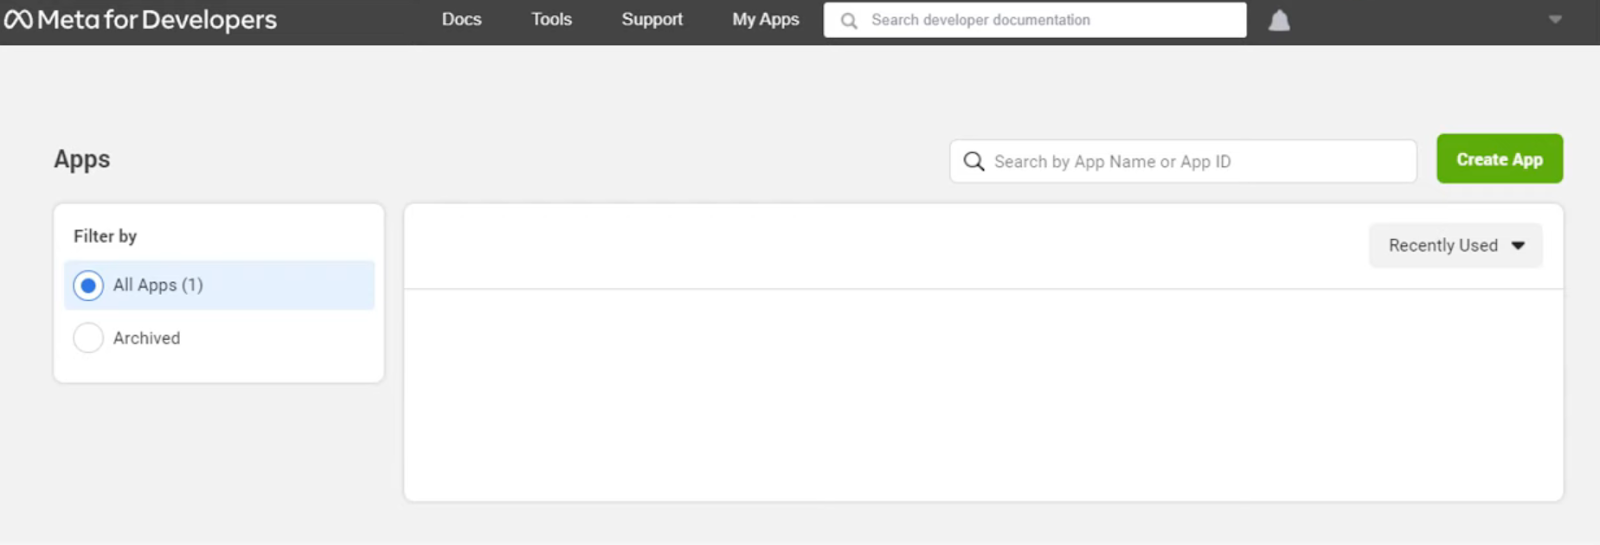Click the All Apps (1) filter row
Viewport: 1600px width, 545px height.
click(x=219, y=285)
